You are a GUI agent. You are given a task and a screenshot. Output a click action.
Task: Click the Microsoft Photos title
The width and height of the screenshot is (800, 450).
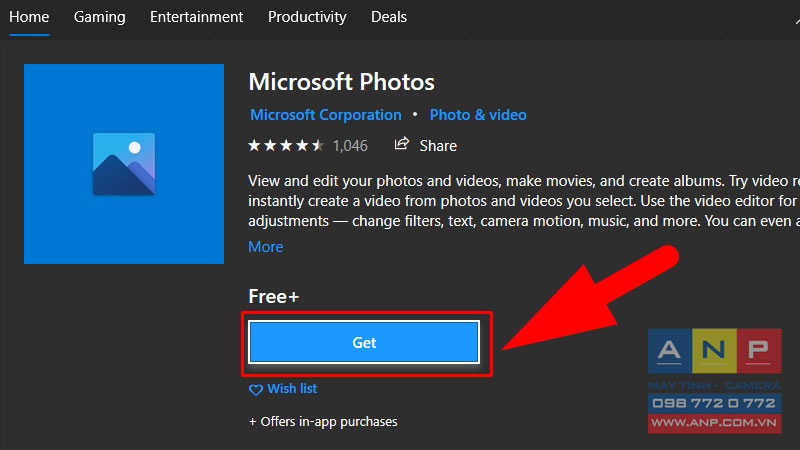coord(341,82)
